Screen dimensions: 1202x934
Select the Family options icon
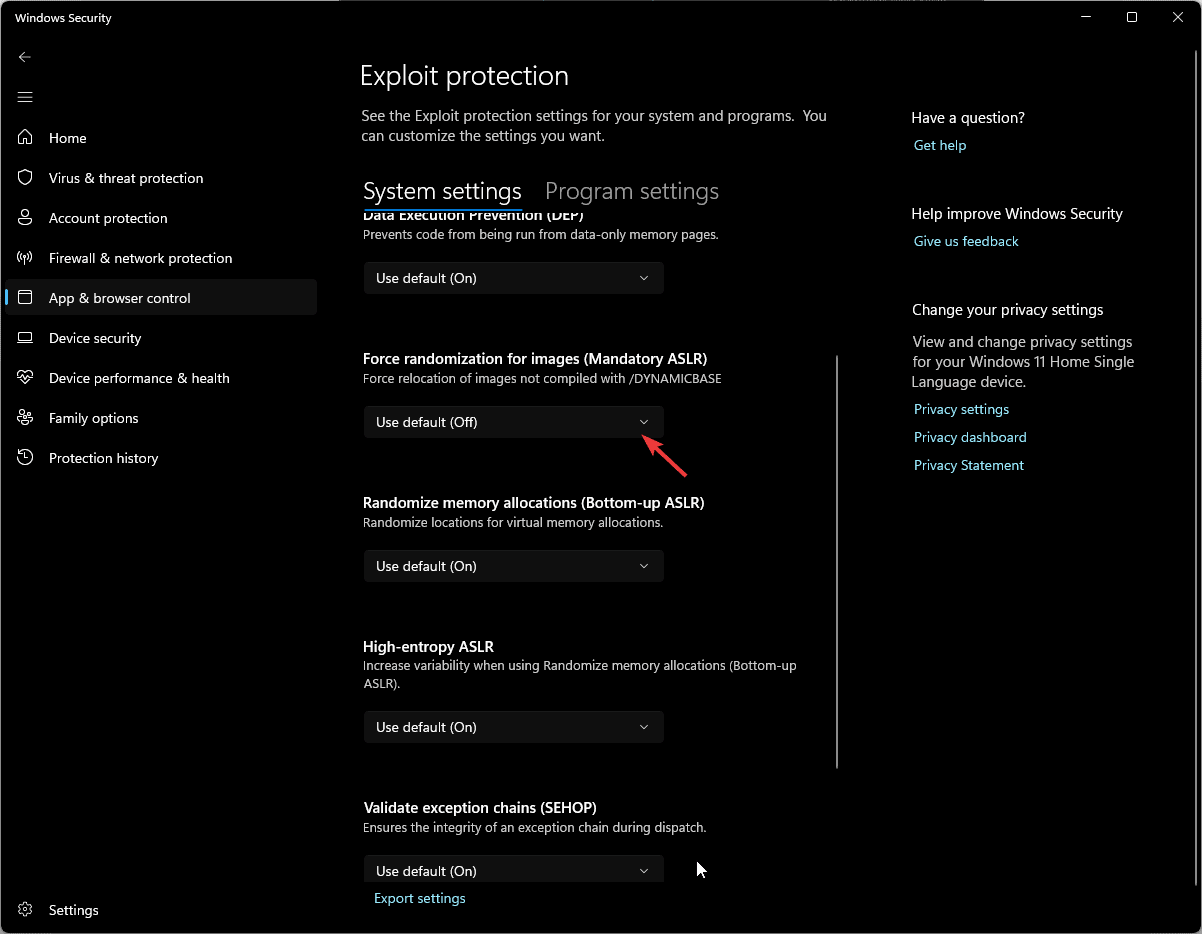(26, 418)
